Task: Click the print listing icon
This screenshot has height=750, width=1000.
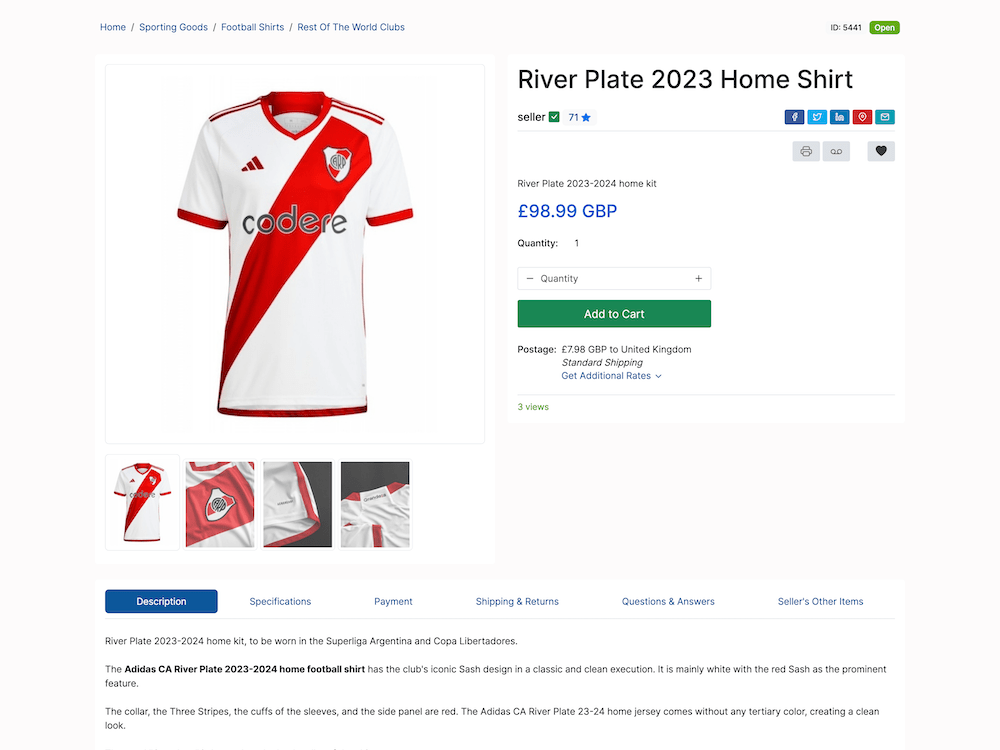Action: pos(806,151)
